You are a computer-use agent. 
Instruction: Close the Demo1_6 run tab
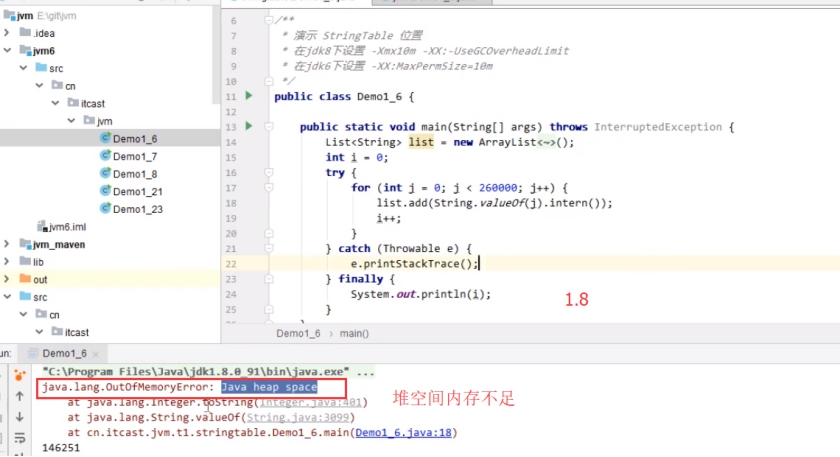pyautogui.click(x=95, y=354)
